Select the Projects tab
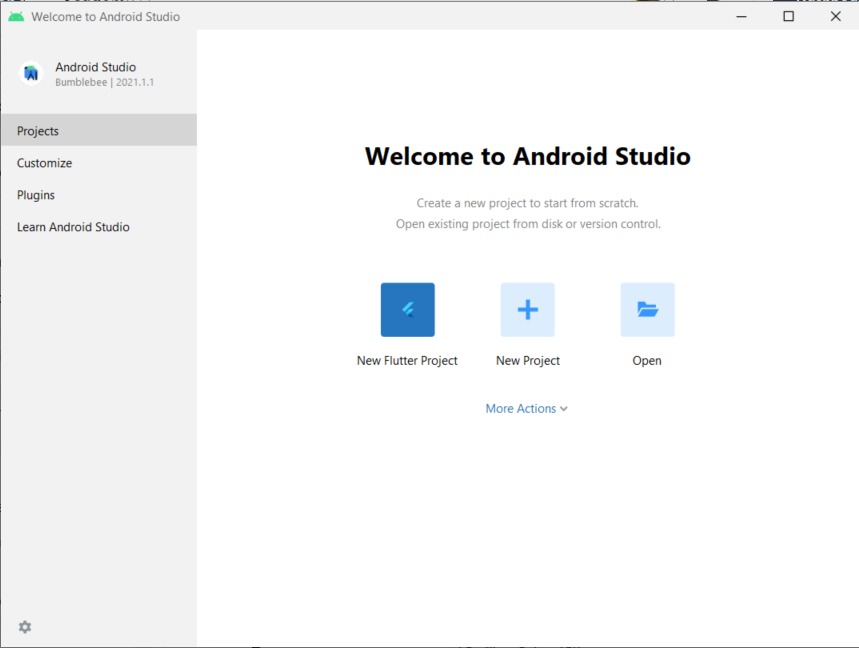The image size is (859, 648). coord(99,130)
